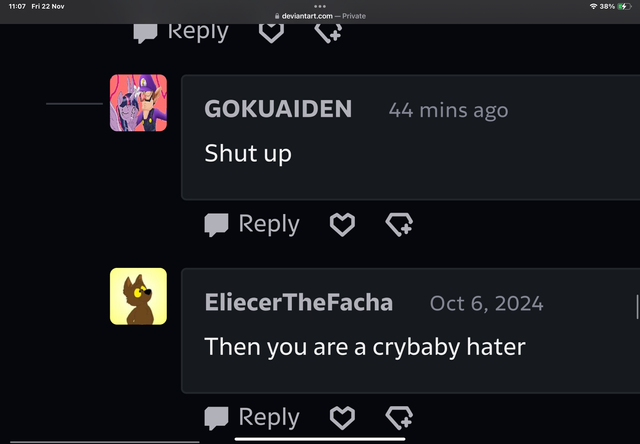Screen dimensions: 640x444
Task: Visit the EliecerTheFacha username link
Action: pyautogui.click(x=299, y=302)
